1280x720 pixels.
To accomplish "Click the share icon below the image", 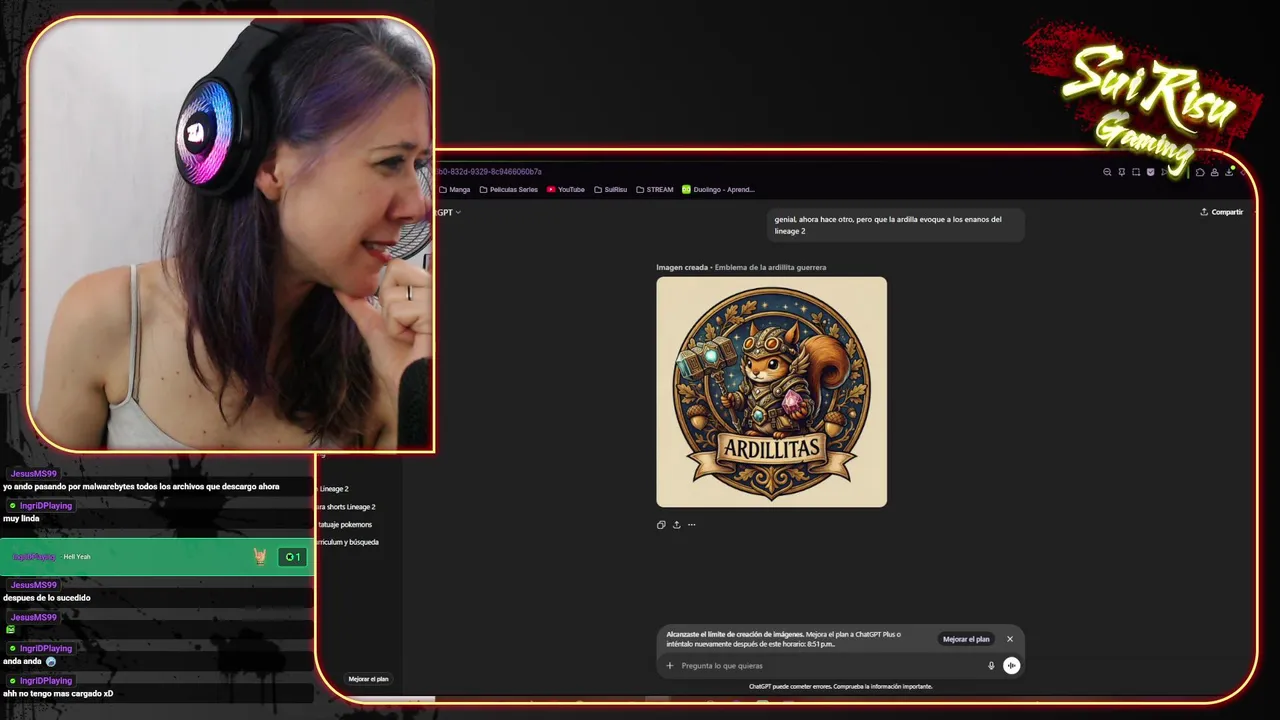I will (676, 524).
